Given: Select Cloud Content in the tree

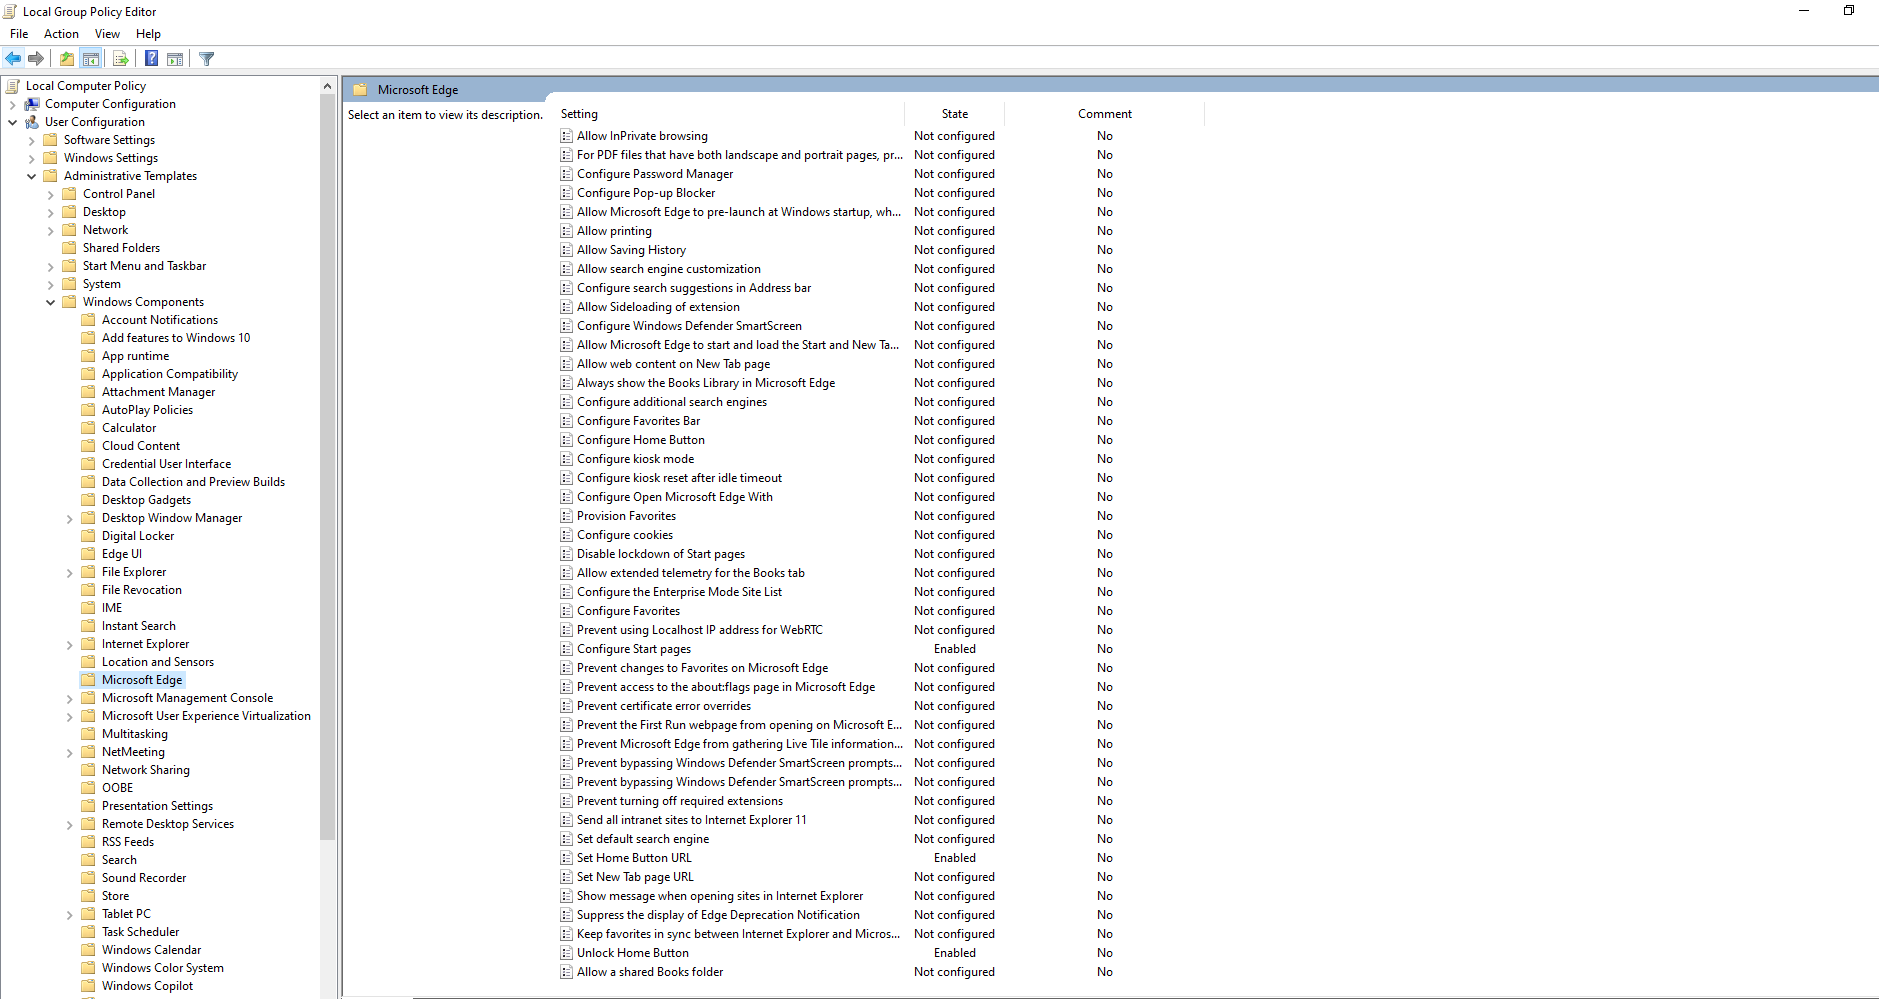Looking at the screenshot, I should point(141,446).
